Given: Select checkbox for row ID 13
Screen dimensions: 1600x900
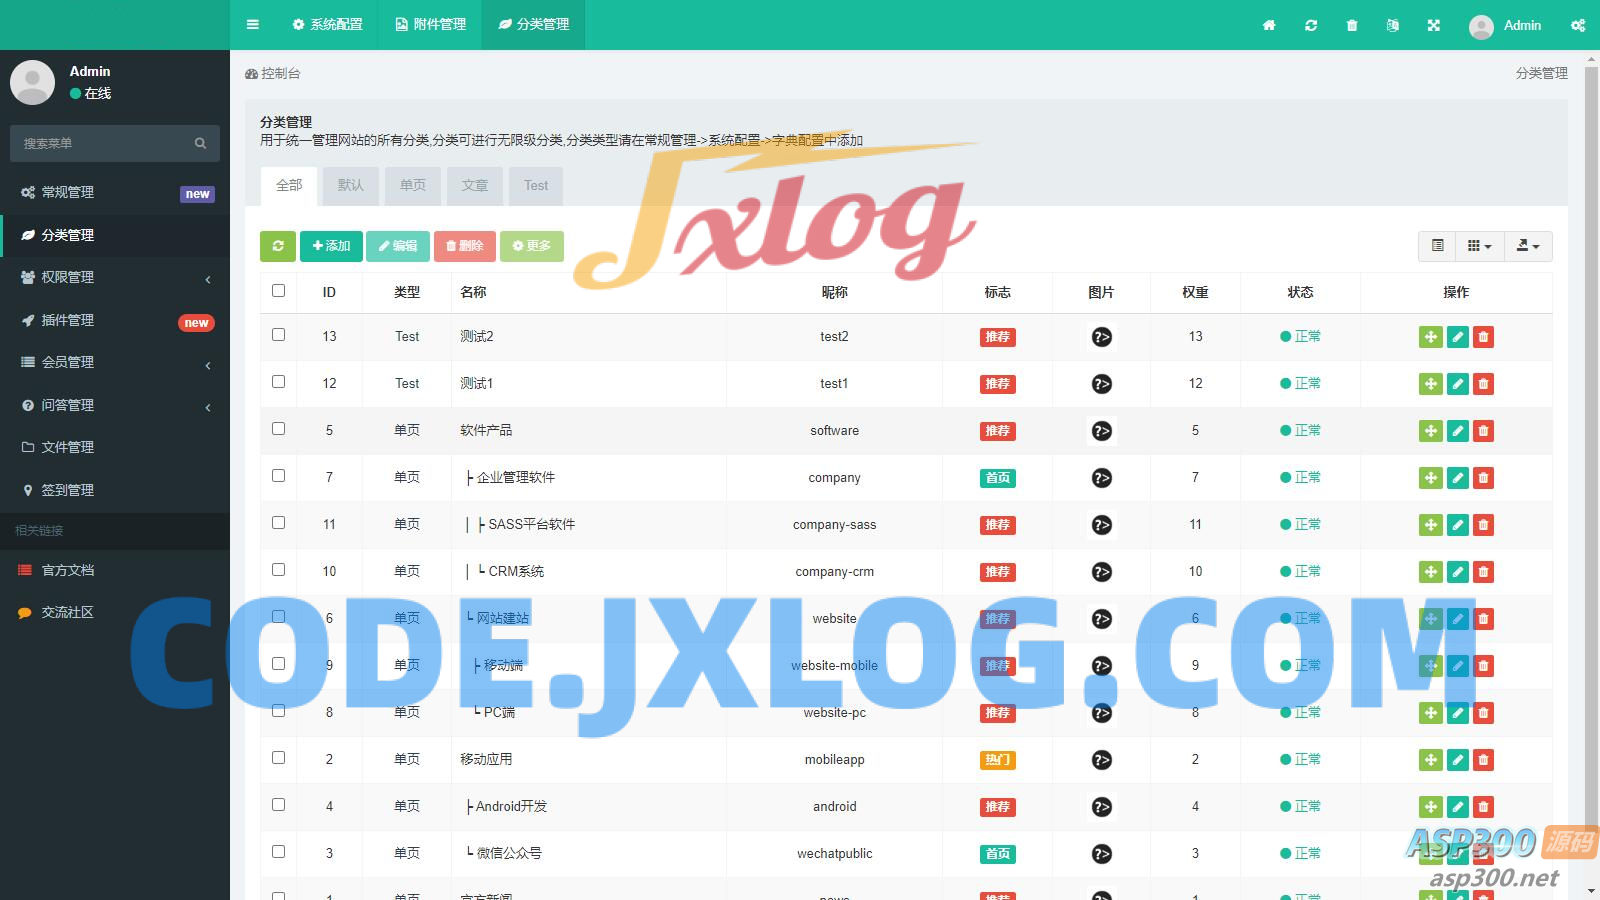Looking at the screenshot, I should tap(279, 335).
